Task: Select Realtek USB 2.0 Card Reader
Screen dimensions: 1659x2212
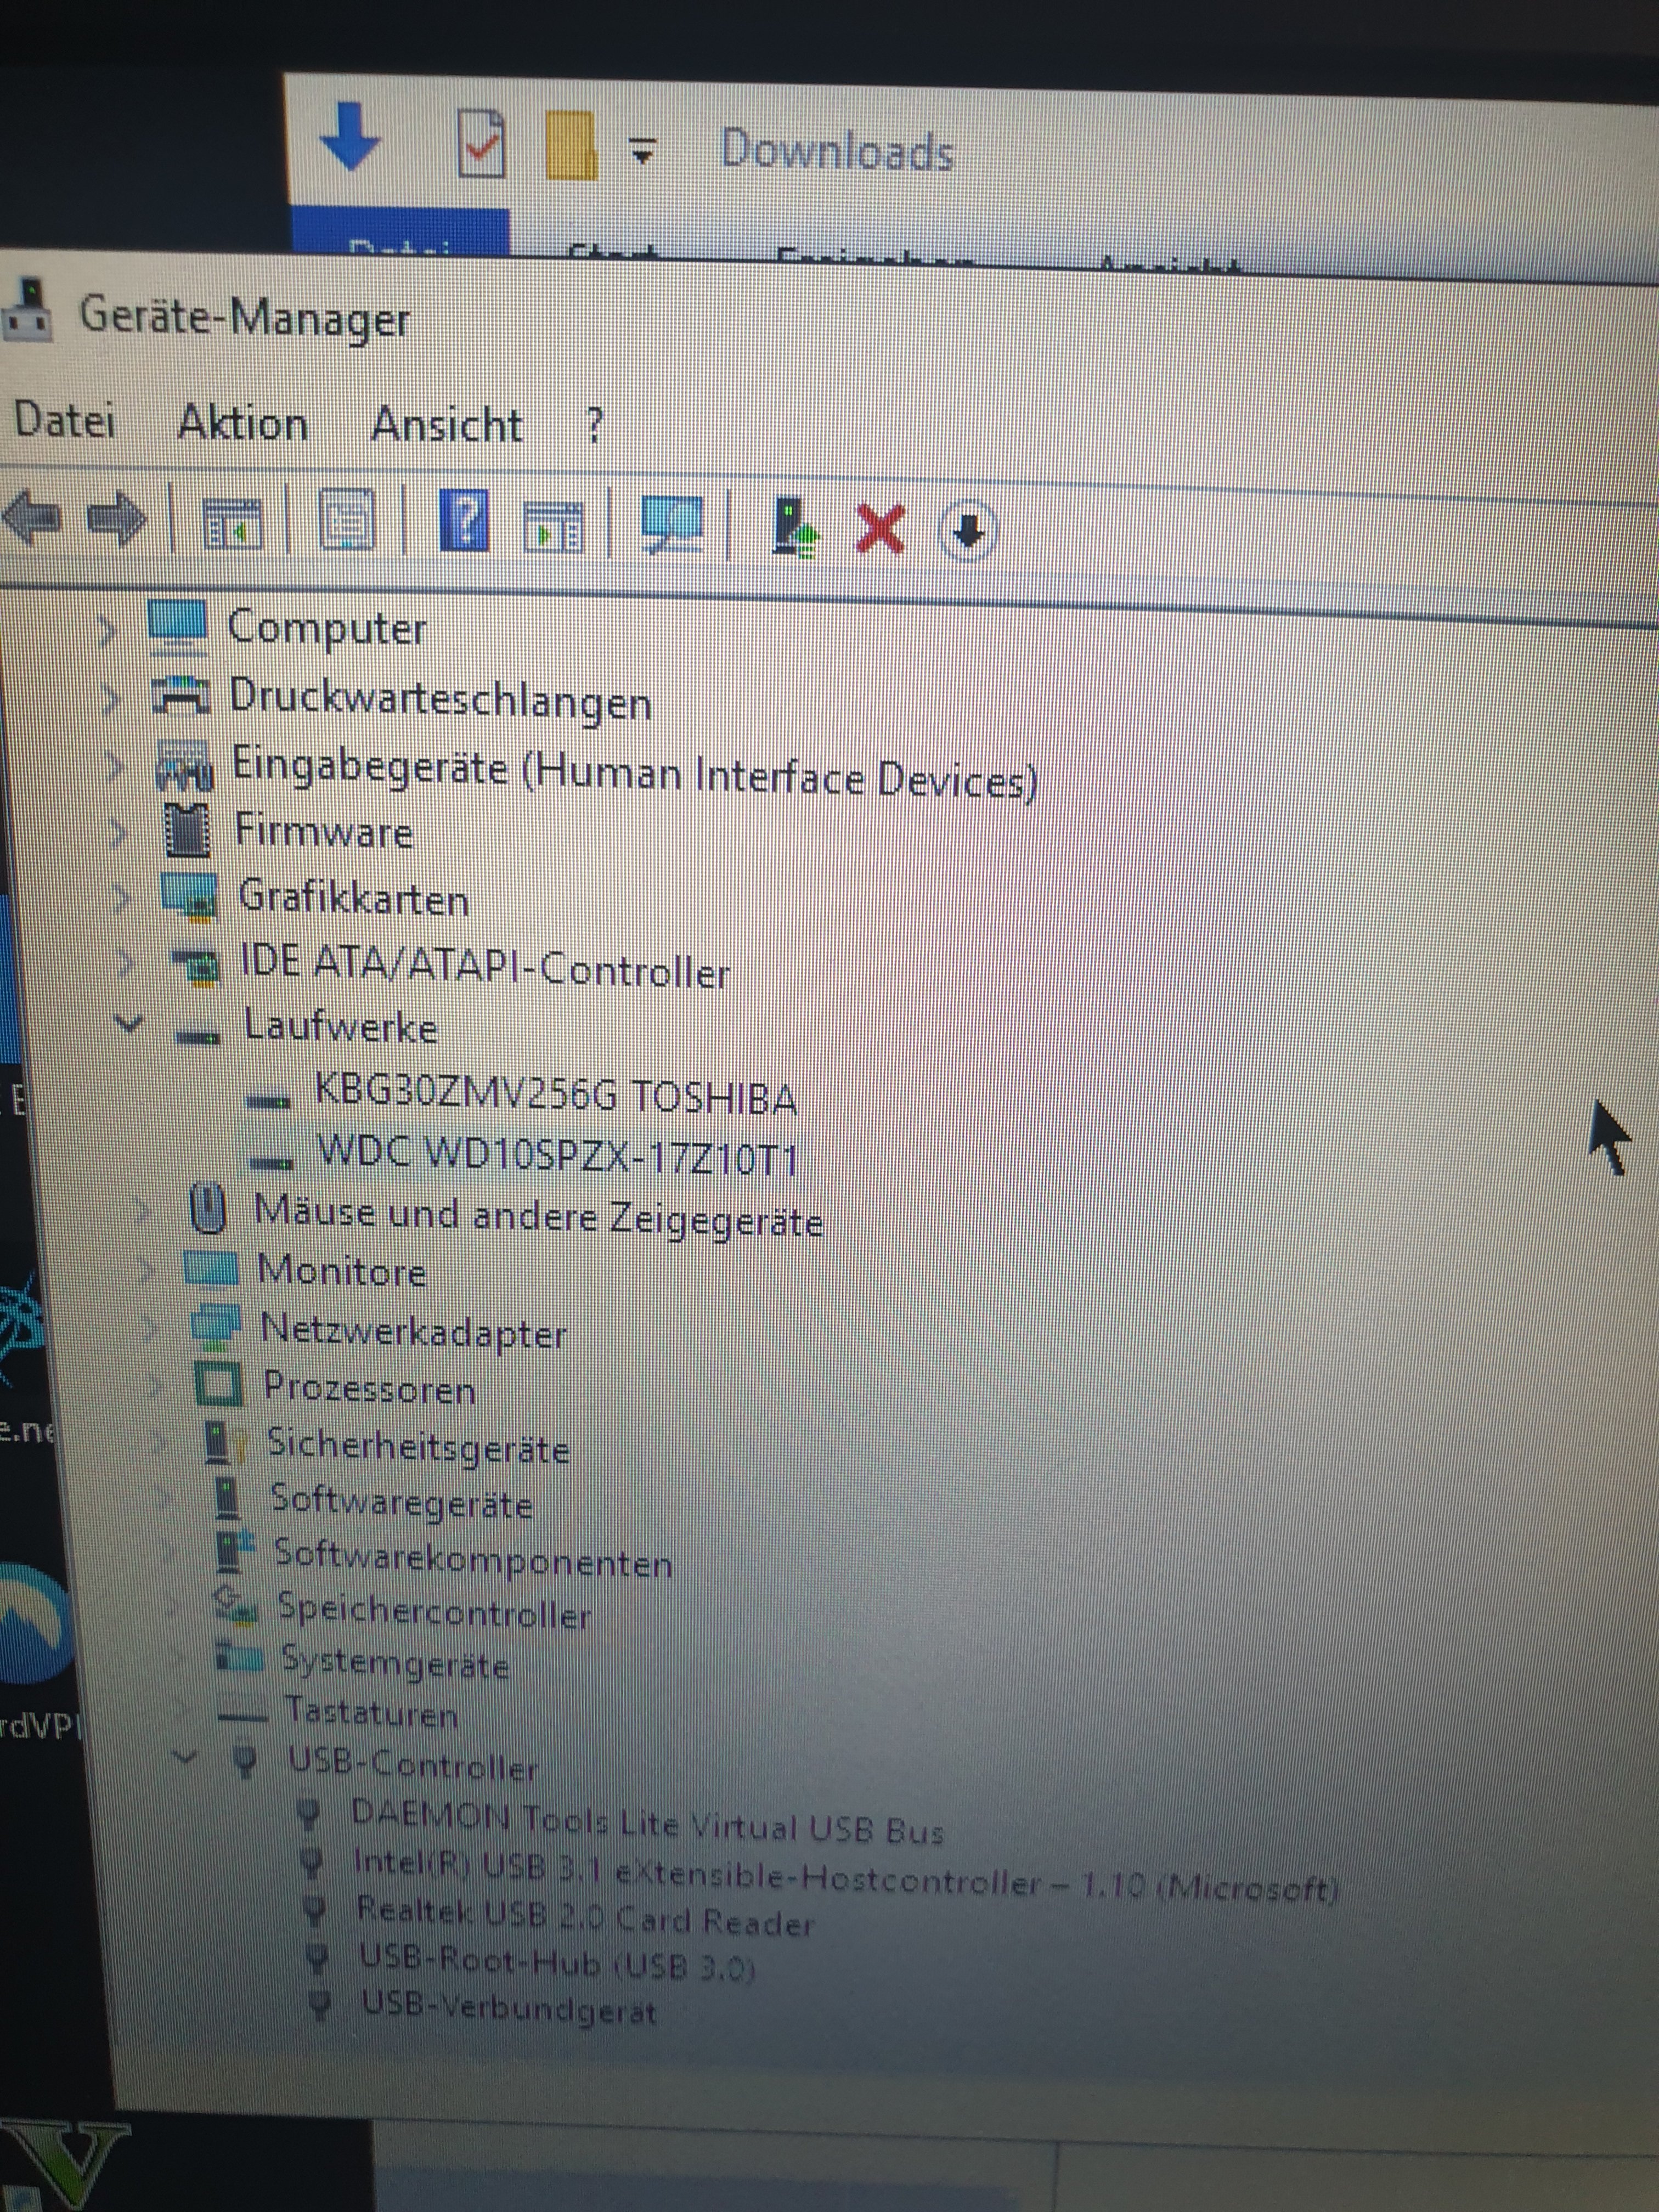Action: (585, 1918)
